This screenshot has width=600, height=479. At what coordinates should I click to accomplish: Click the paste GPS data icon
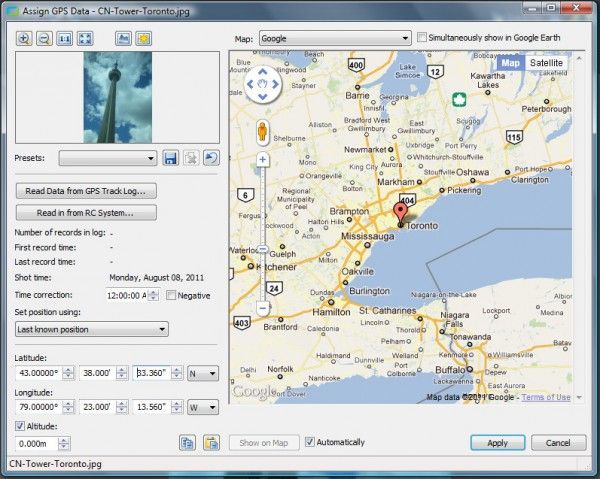[212, 443]
